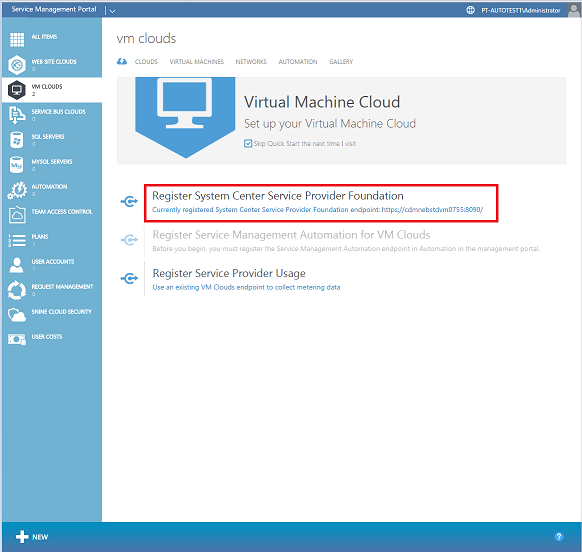
Task: Open the Service Bus Clouds icon
Action: tap(17, 115)
